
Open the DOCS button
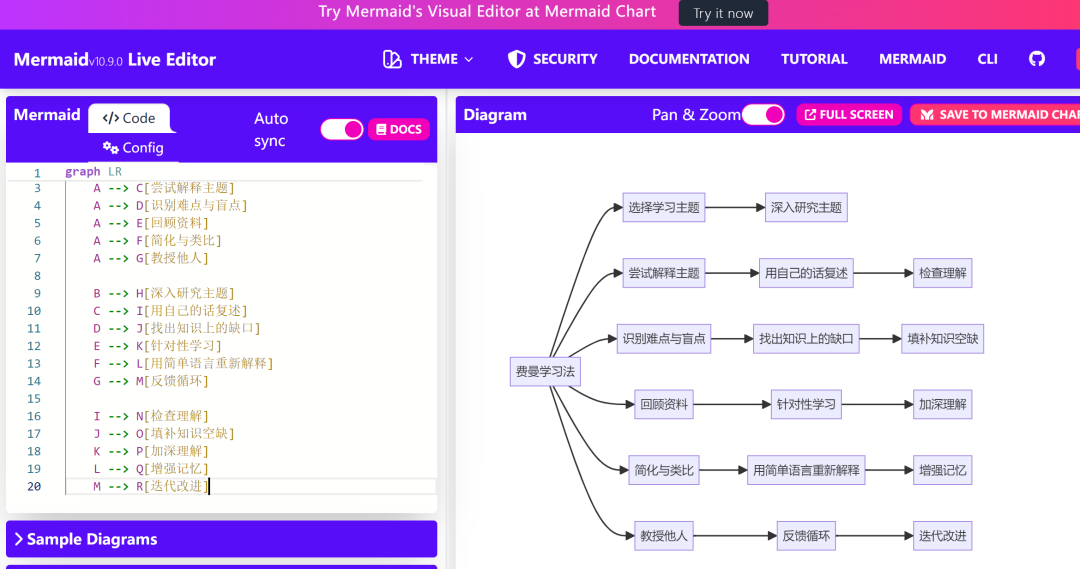(399, 130)
